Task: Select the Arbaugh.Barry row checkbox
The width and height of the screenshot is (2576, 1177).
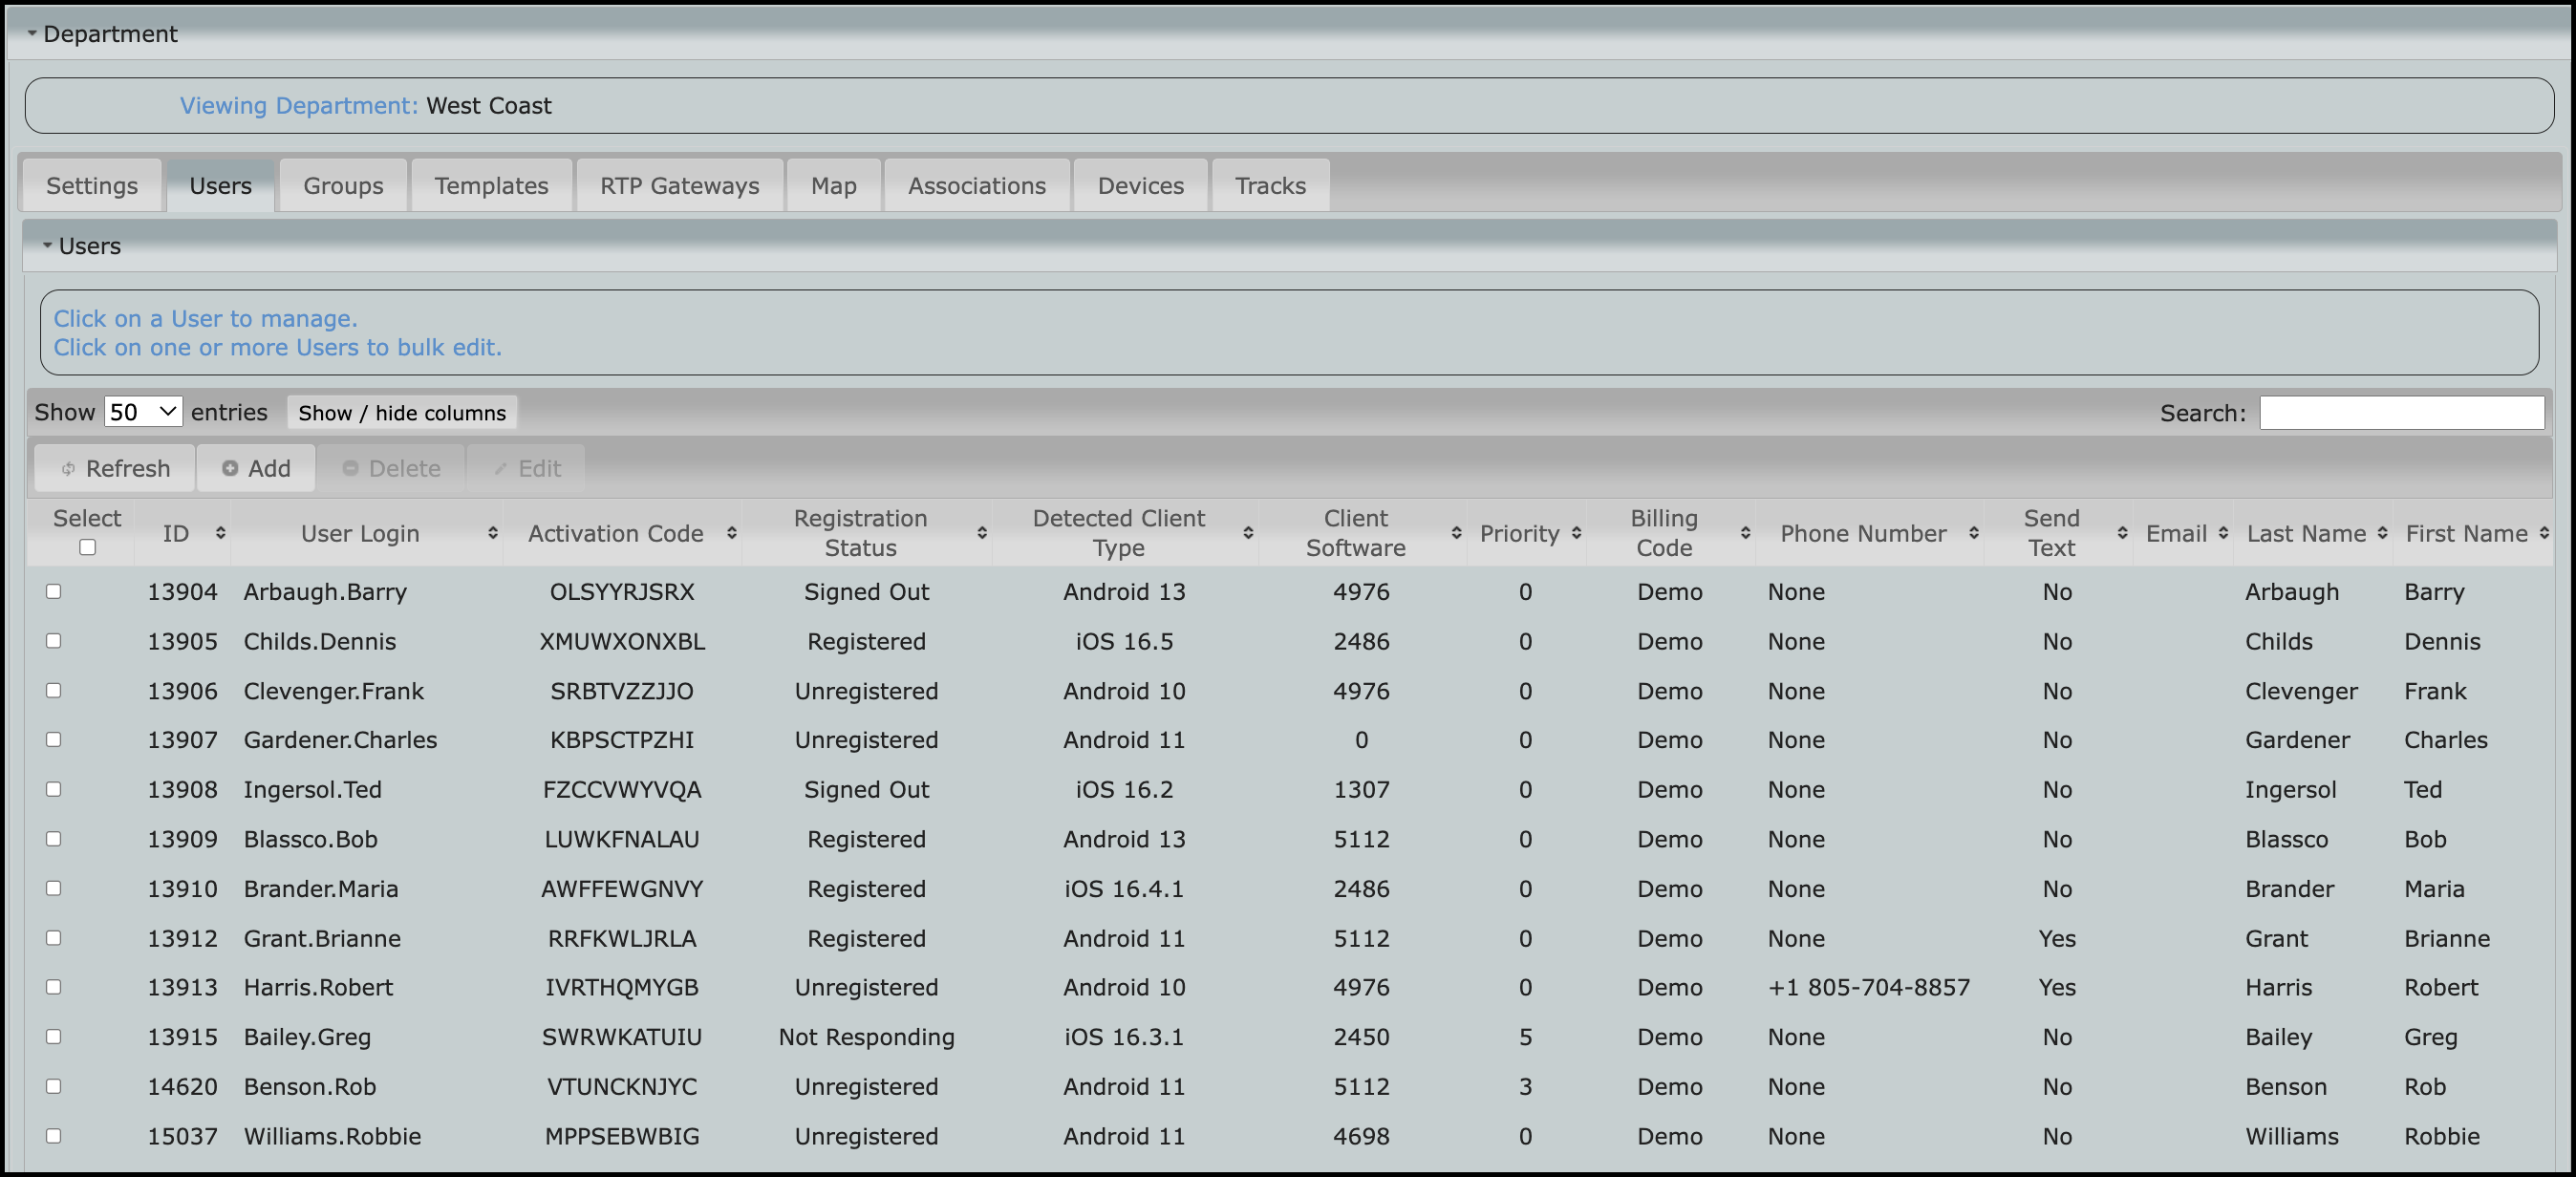Action: pos(54,591)
